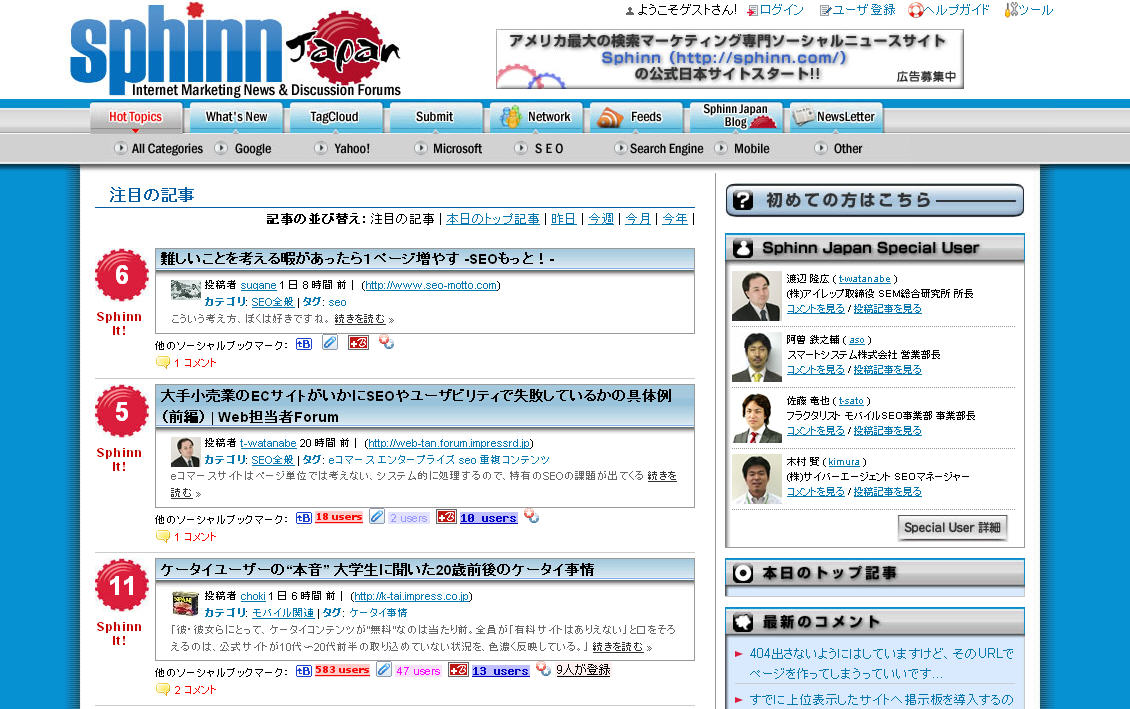Viewport: 1130px width, 709px height.
Task: Open the NewsLetter tab
Action: click(x=836, y=117)
